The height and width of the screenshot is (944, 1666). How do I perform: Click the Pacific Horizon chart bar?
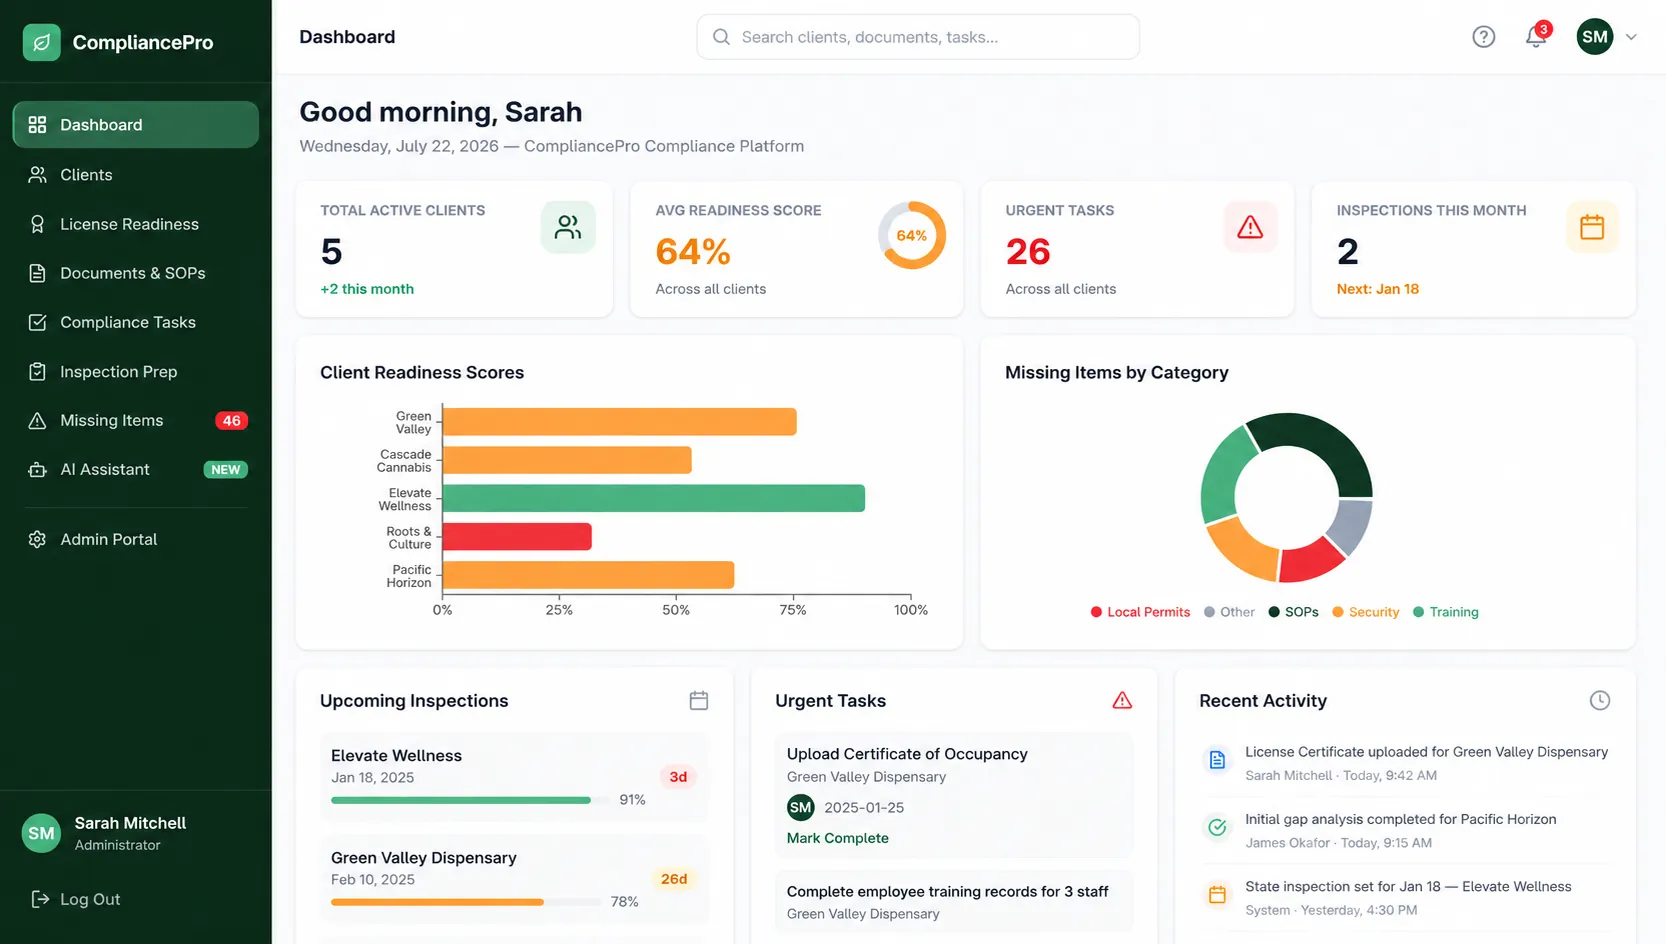click(x=589, y=575)
